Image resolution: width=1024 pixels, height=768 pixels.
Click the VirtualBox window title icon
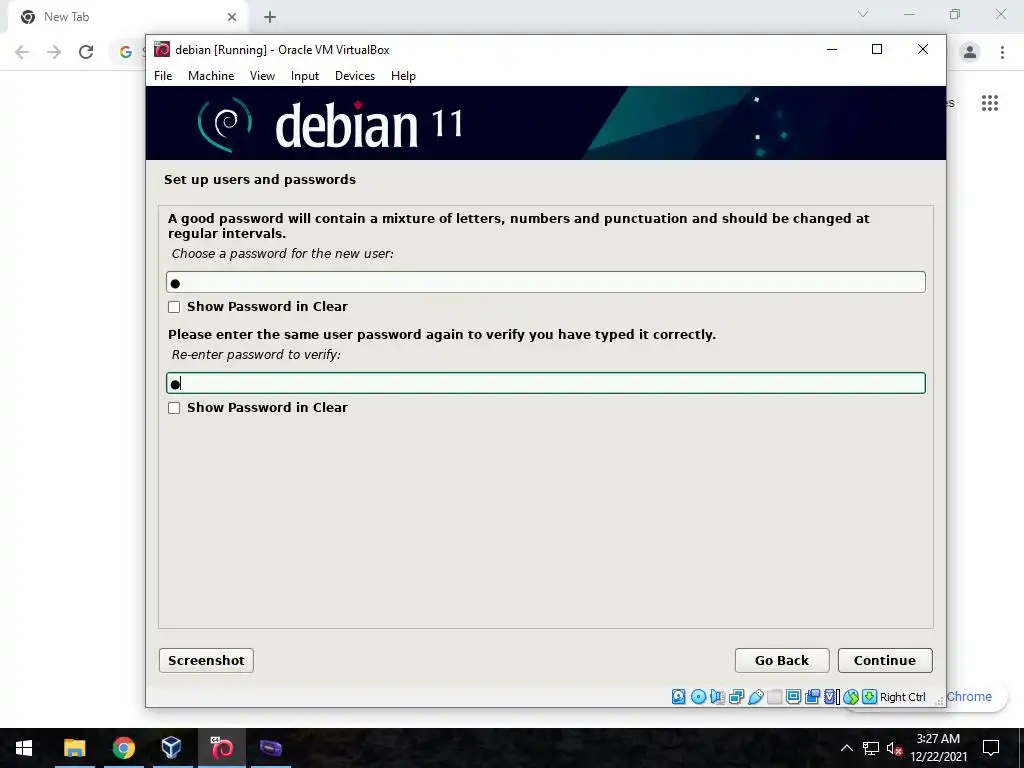pos(162,50)
